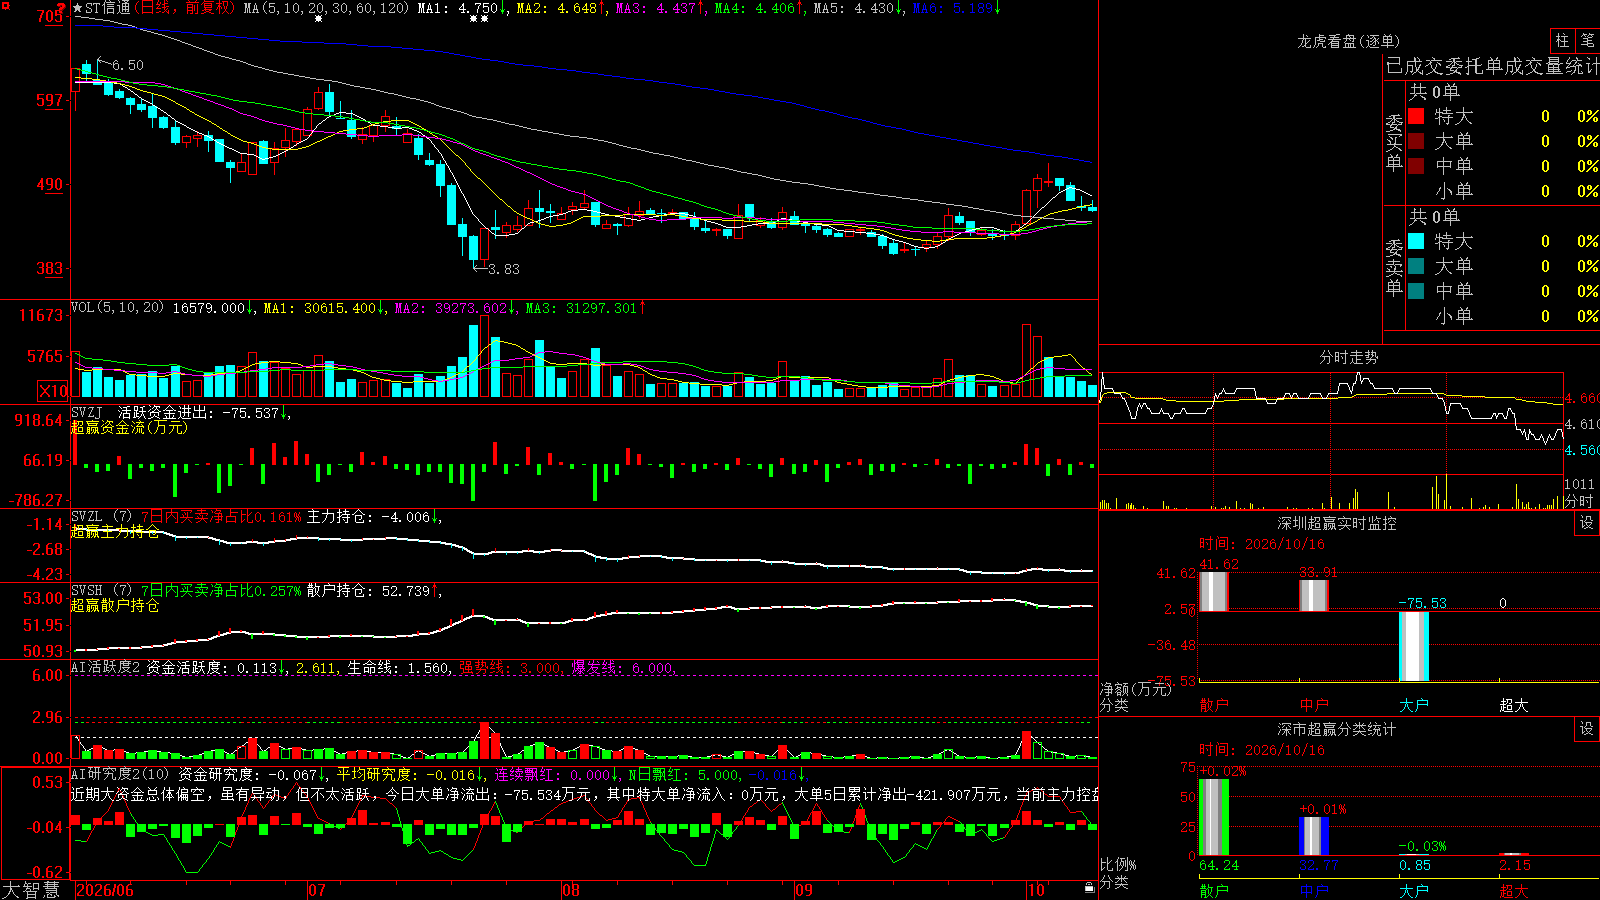
Task: Click the 分时走势 panel title
Action: click(x=1348, y=357)
